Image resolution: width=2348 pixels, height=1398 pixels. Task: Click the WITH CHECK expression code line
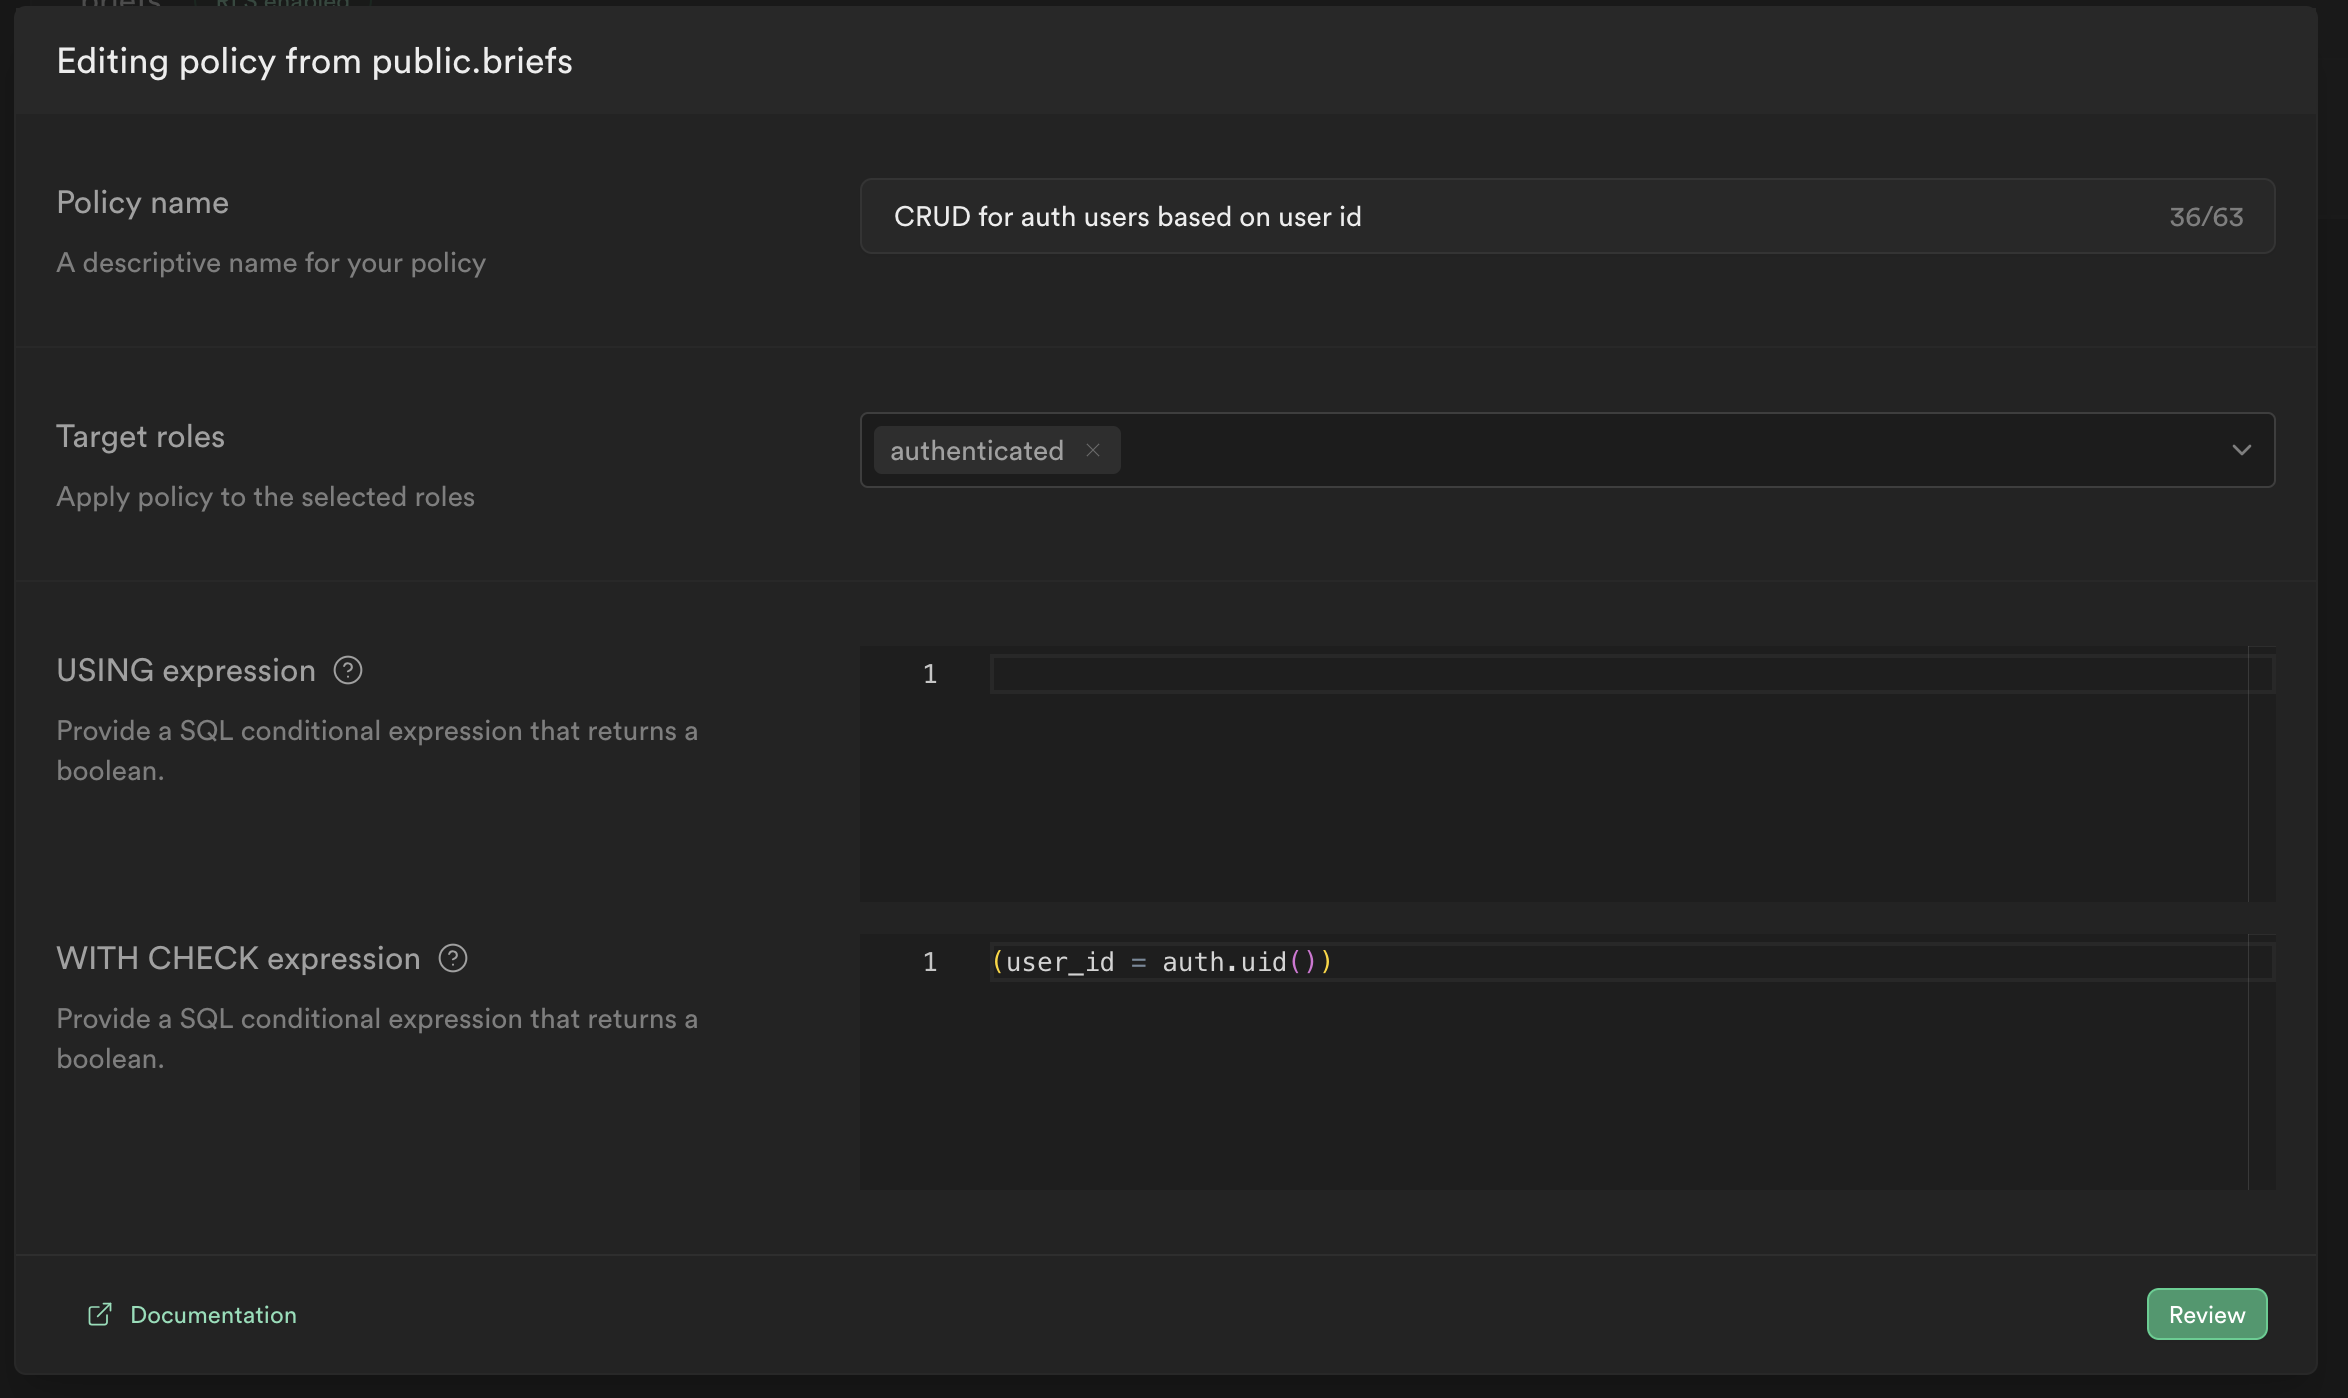coord(1630,962)
